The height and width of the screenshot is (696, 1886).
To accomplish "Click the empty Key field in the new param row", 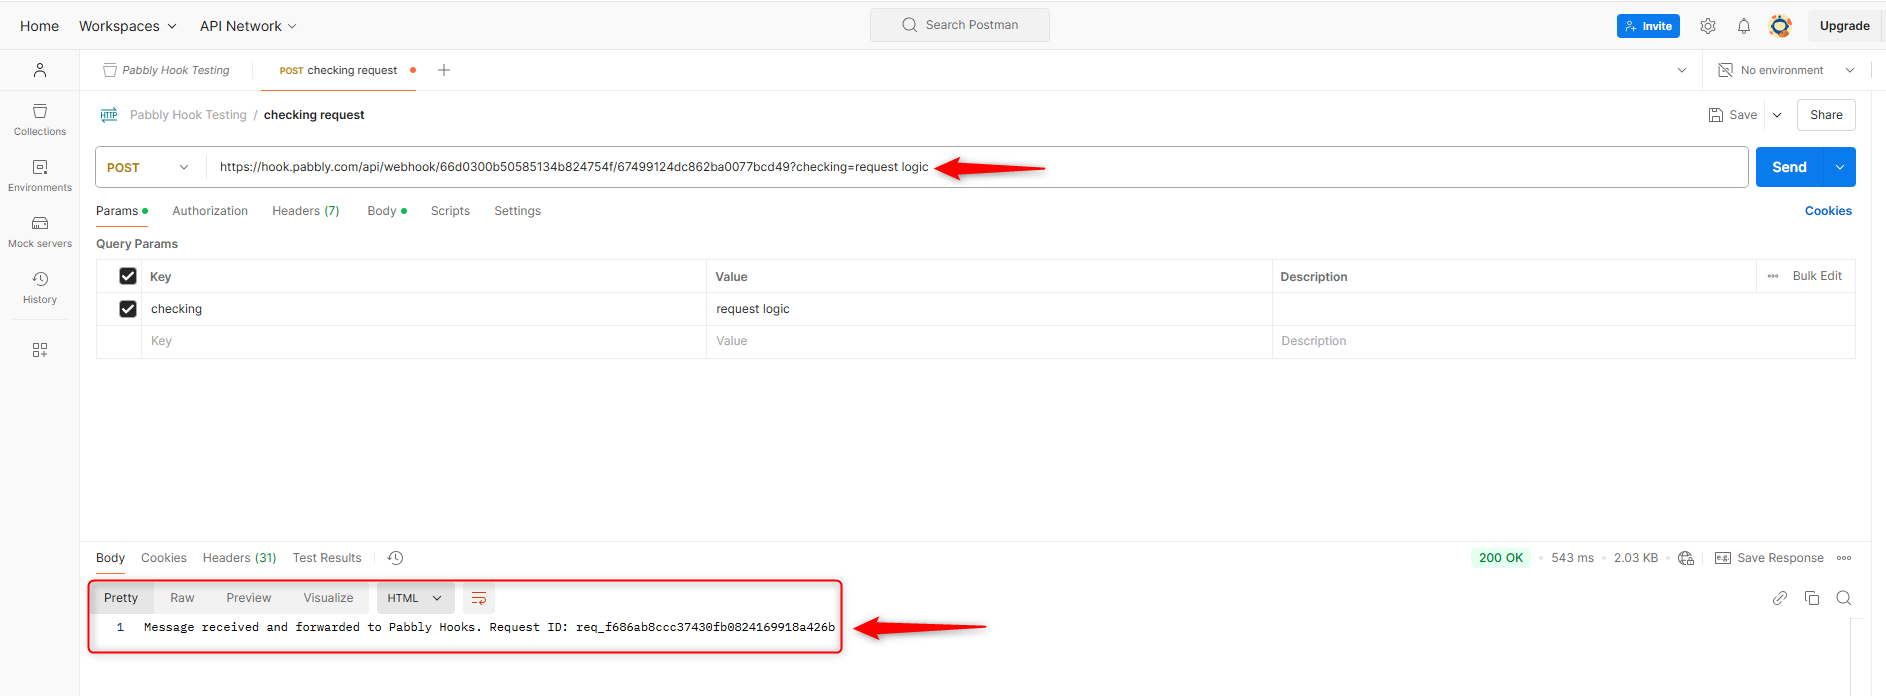I will [x=424, y=341].
